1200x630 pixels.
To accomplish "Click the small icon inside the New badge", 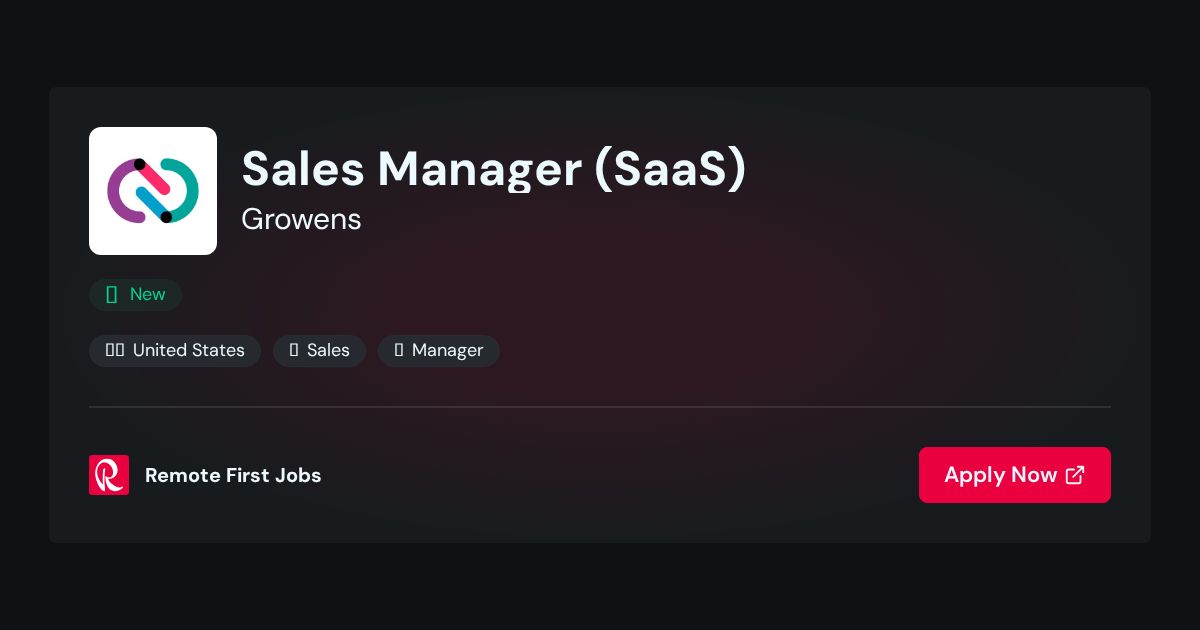I will 112,294.
